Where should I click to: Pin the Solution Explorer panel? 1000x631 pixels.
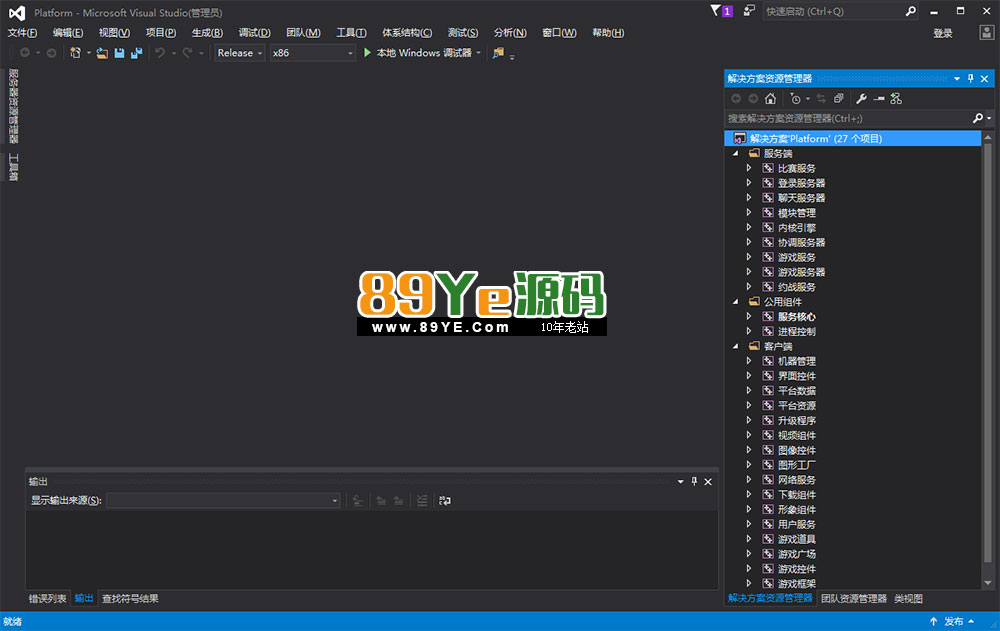click(x=971, y=78)
